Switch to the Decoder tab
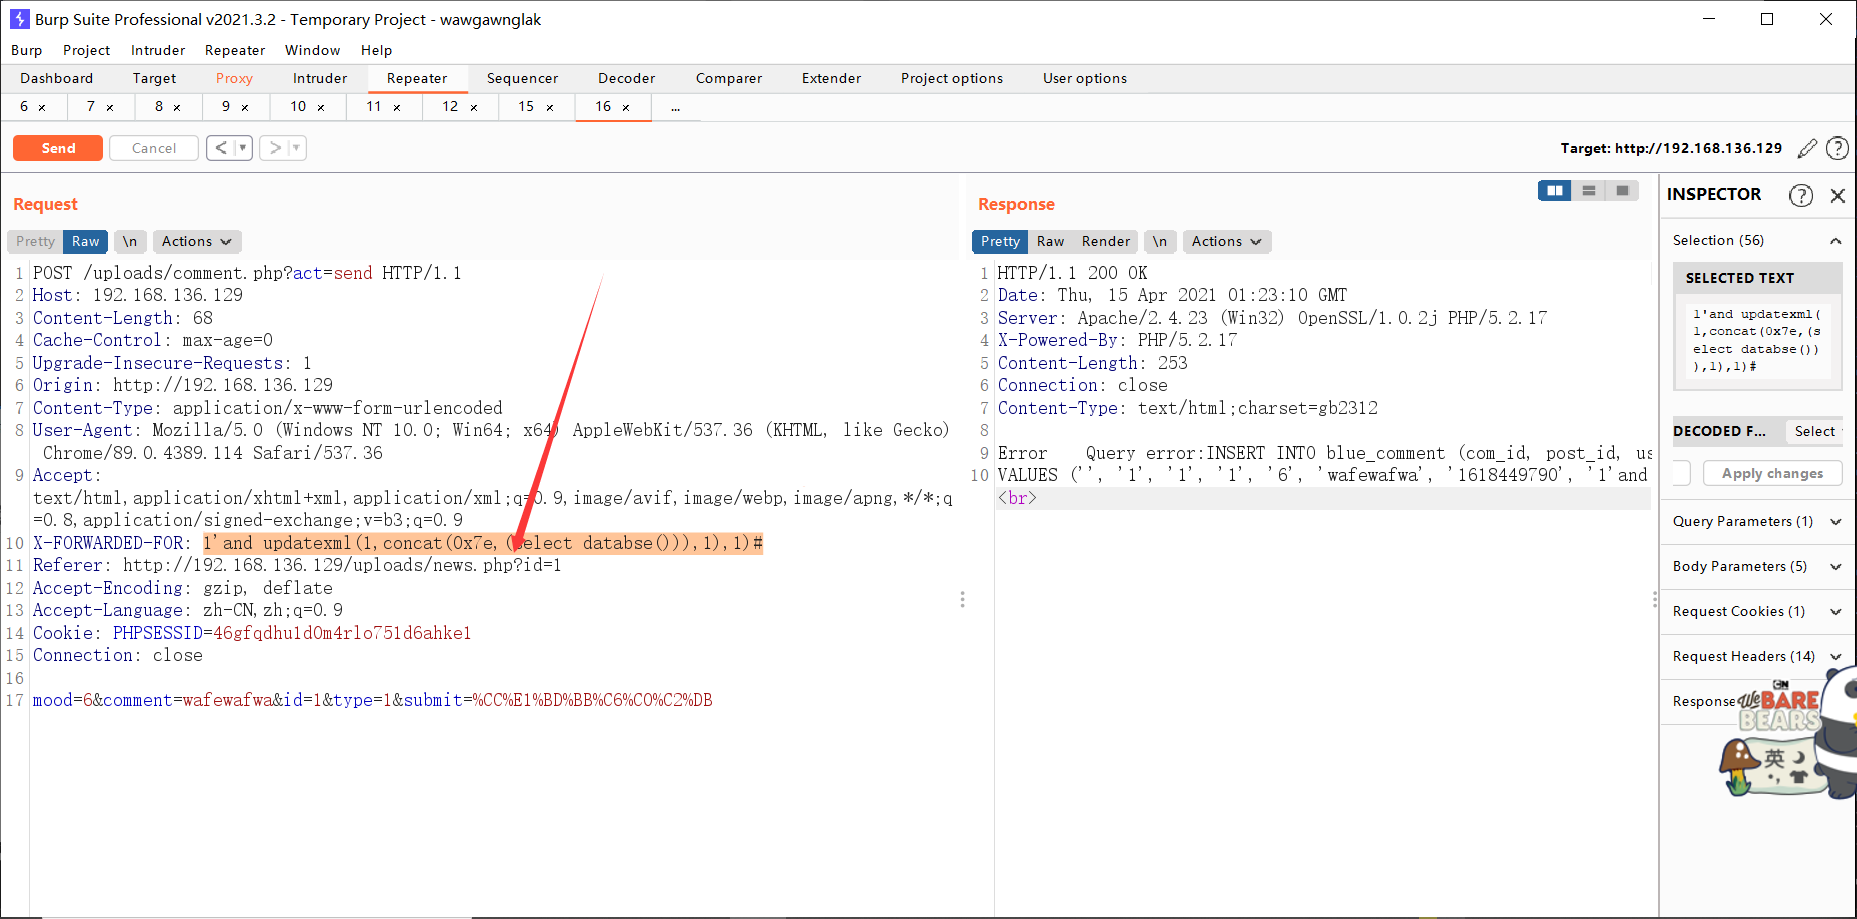The height and width of the screenshot is (919, 1857). [626, 78]
